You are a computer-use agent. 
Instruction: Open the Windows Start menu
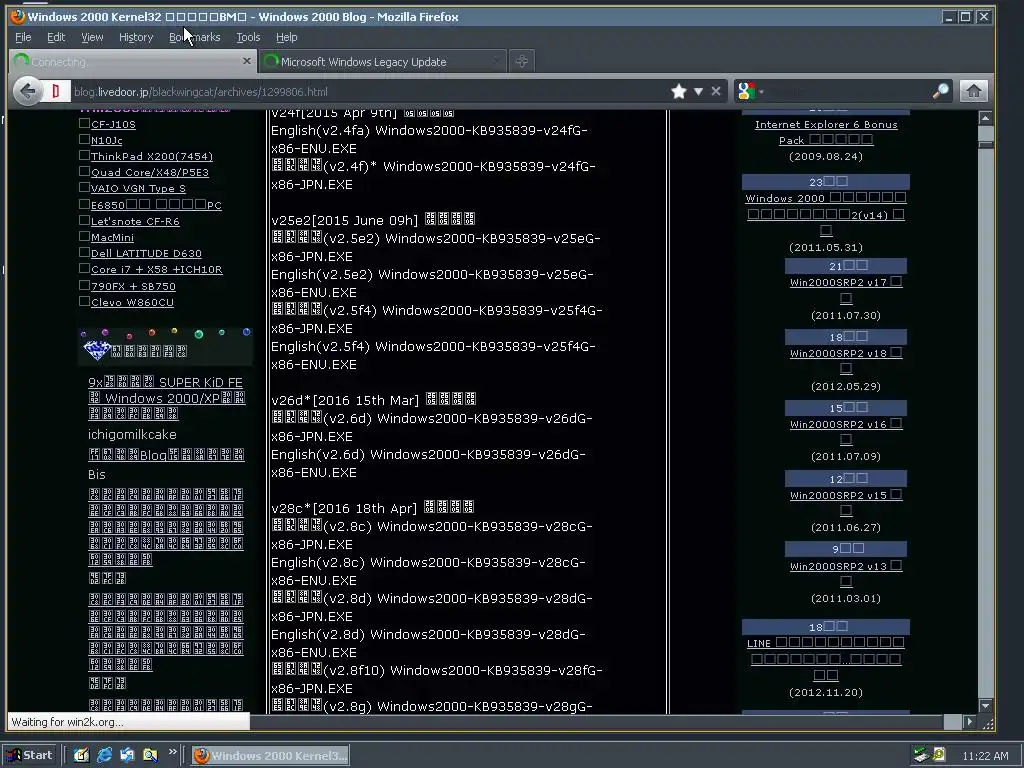coord(30,755)
